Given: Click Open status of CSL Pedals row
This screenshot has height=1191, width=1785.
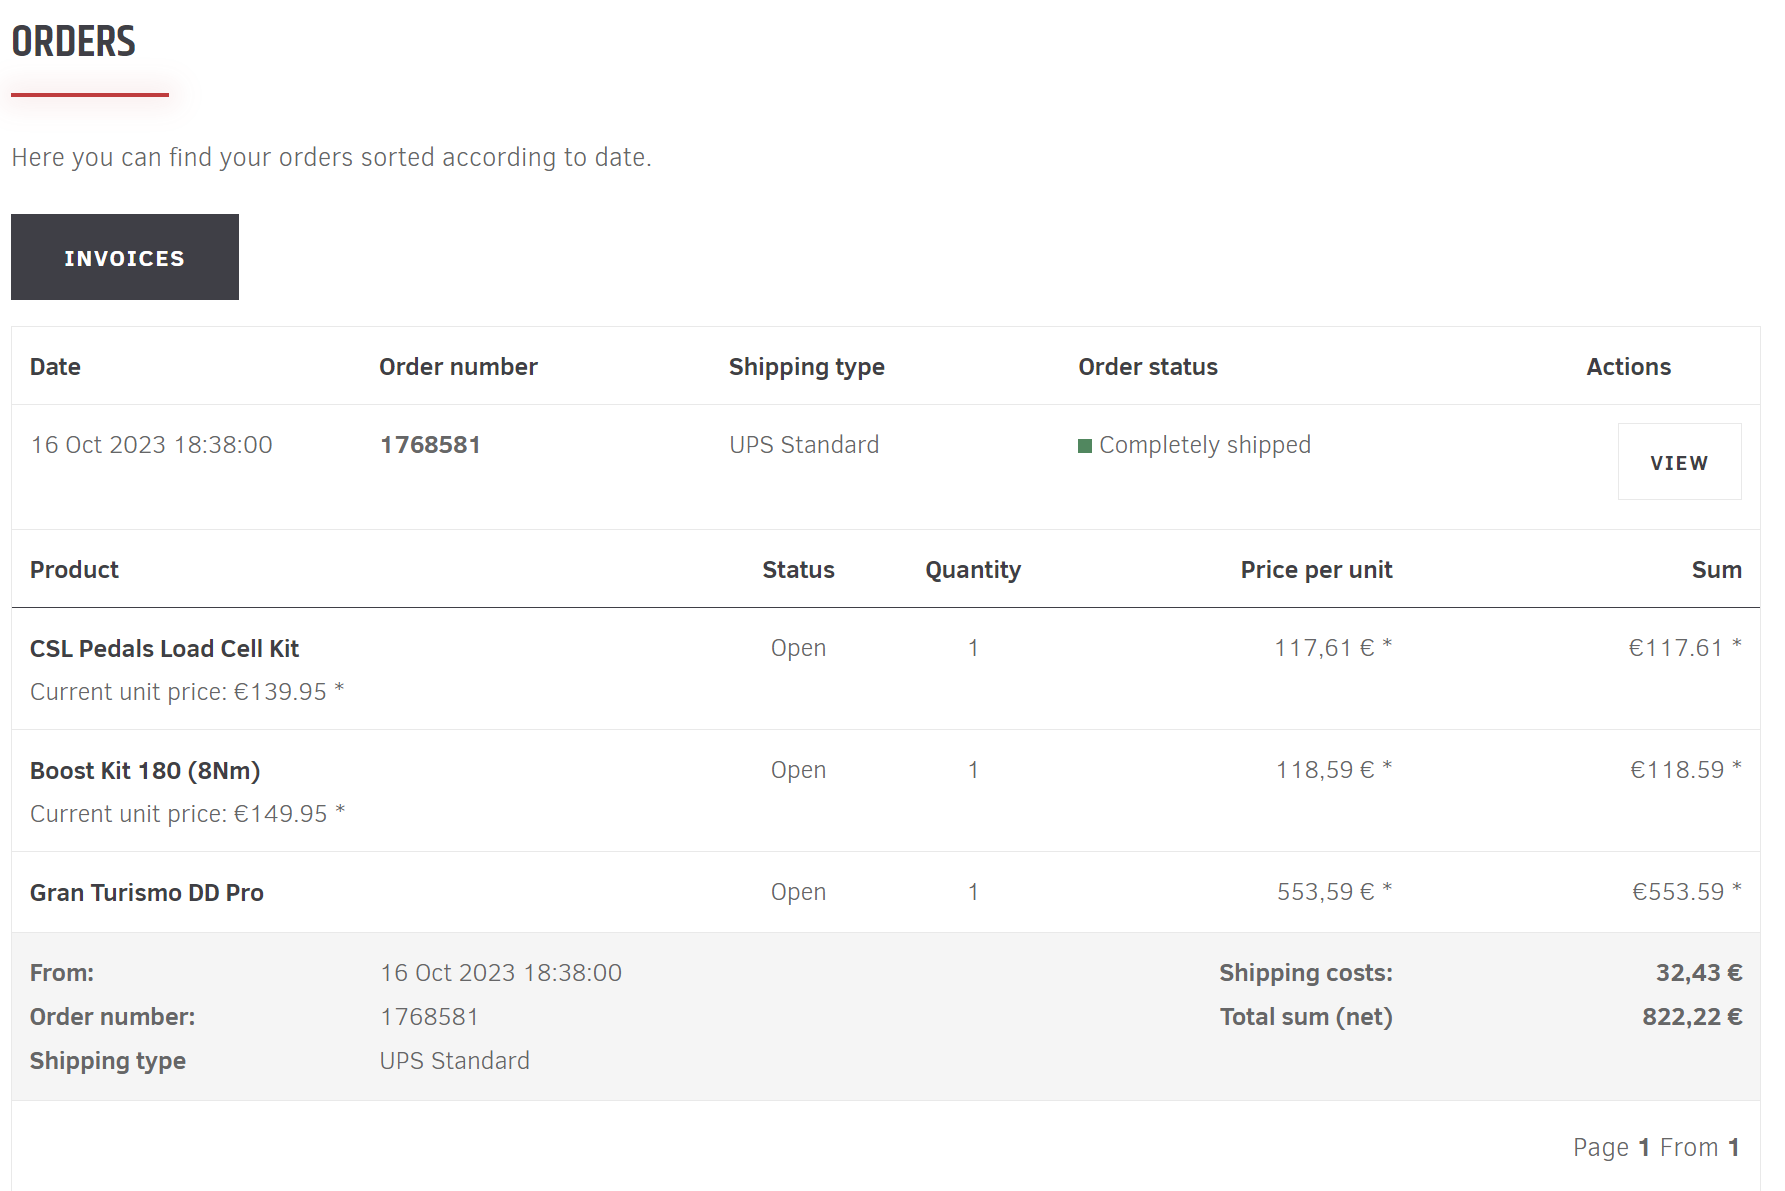Looking at the screenshot, I should tap(798, 649).
